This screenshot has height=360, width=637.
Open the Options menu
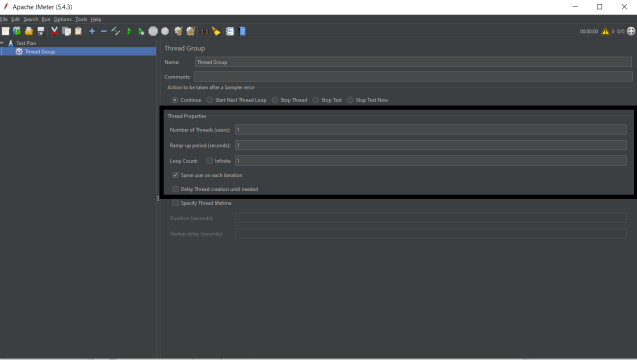63,19
